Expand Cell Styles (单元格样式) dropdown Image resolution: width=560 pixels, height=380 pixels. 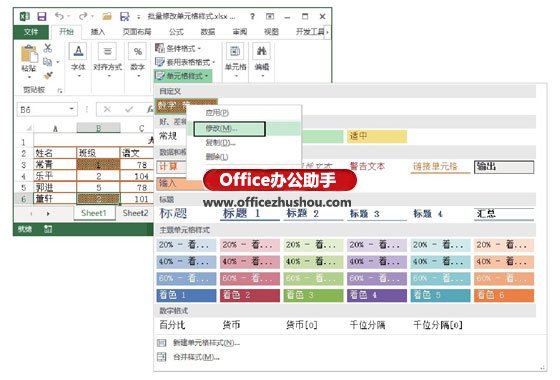coord(206,76)
